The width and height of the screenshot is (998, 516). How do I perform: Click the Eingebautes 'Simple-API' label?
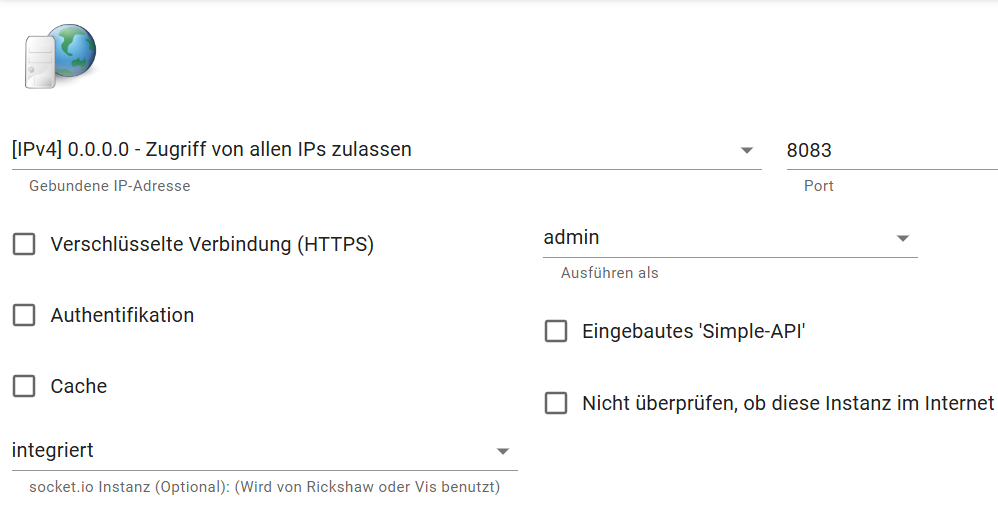694,331
